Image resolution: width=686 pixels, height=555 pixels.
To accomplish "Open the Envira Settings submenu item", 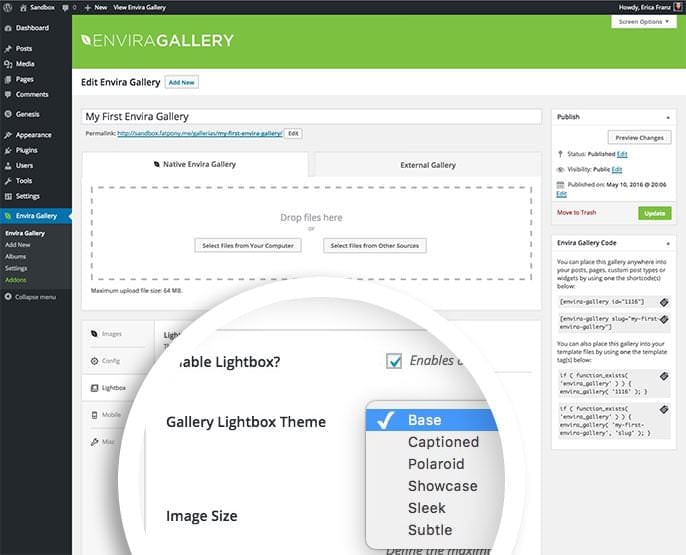I will click(x=16, y=268).
